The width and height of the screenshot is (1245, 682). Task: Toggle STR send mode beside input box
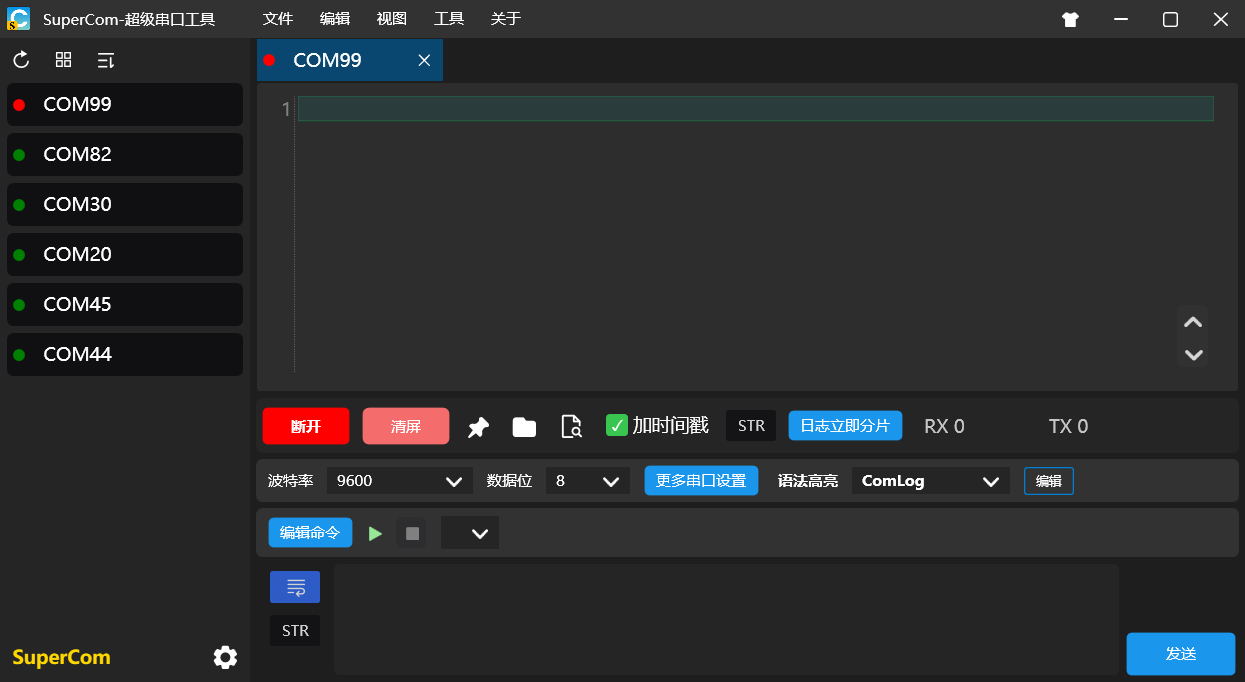click(295, 631)
